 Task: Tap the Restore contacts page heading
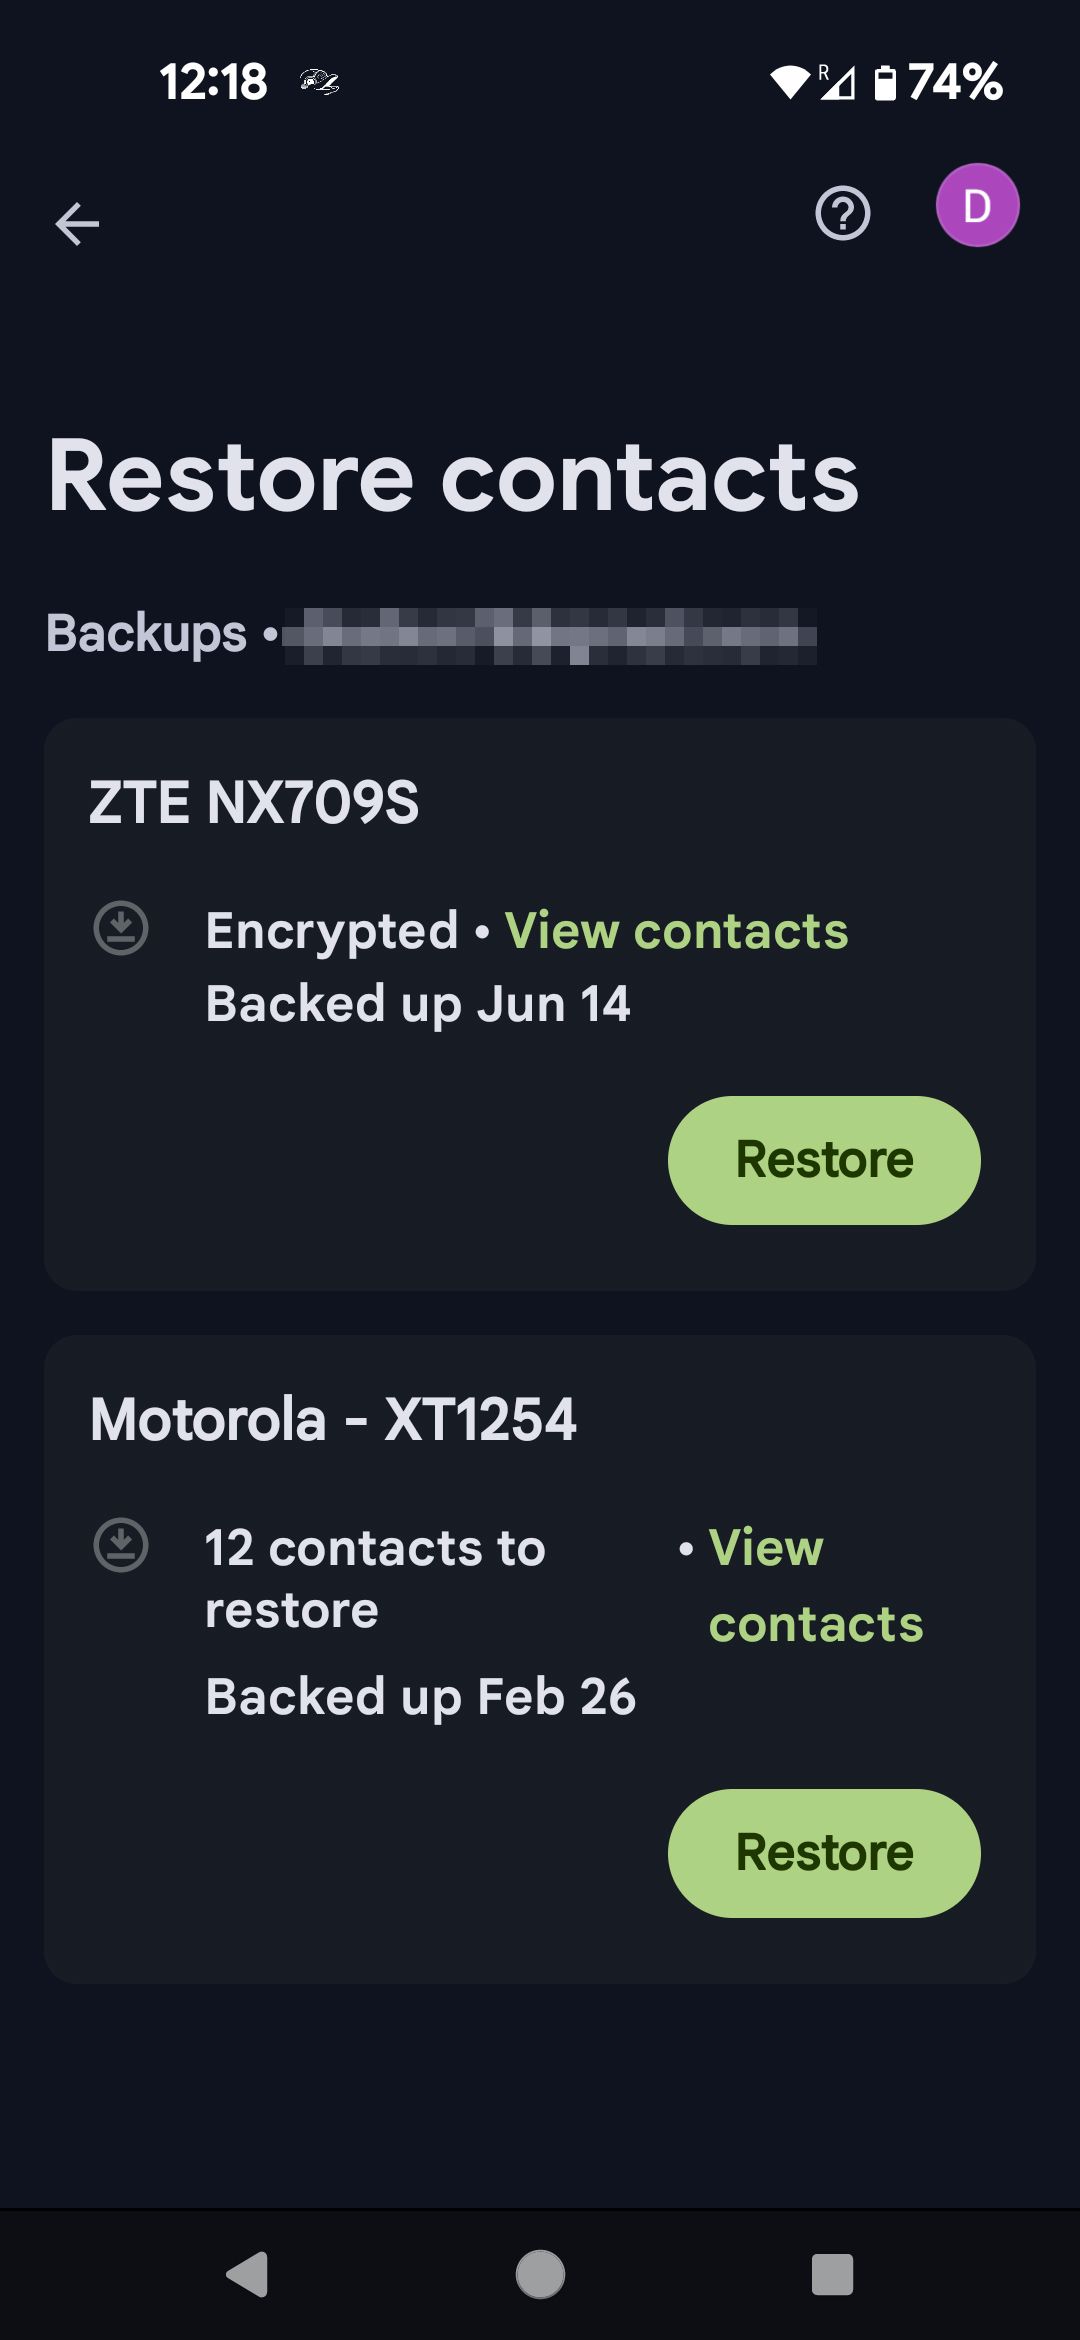point(453,477)
